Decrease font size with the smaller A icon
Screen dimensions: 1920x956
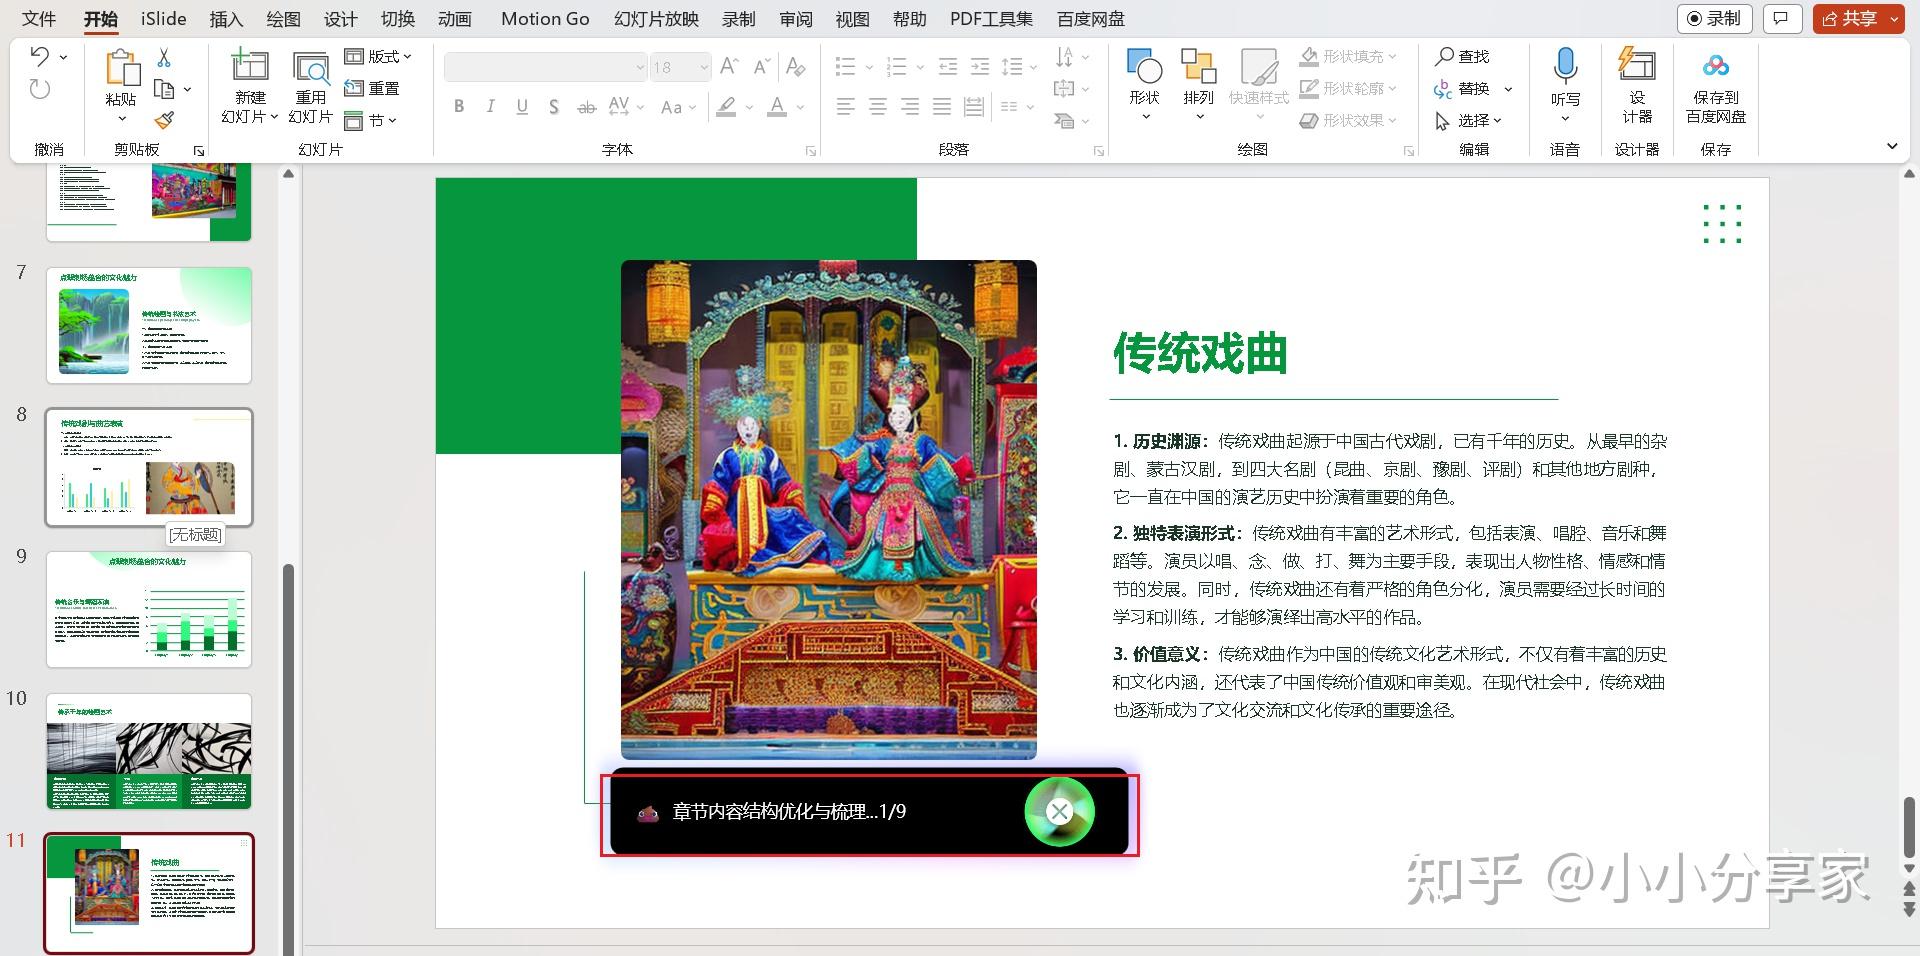tap(761, 67)
